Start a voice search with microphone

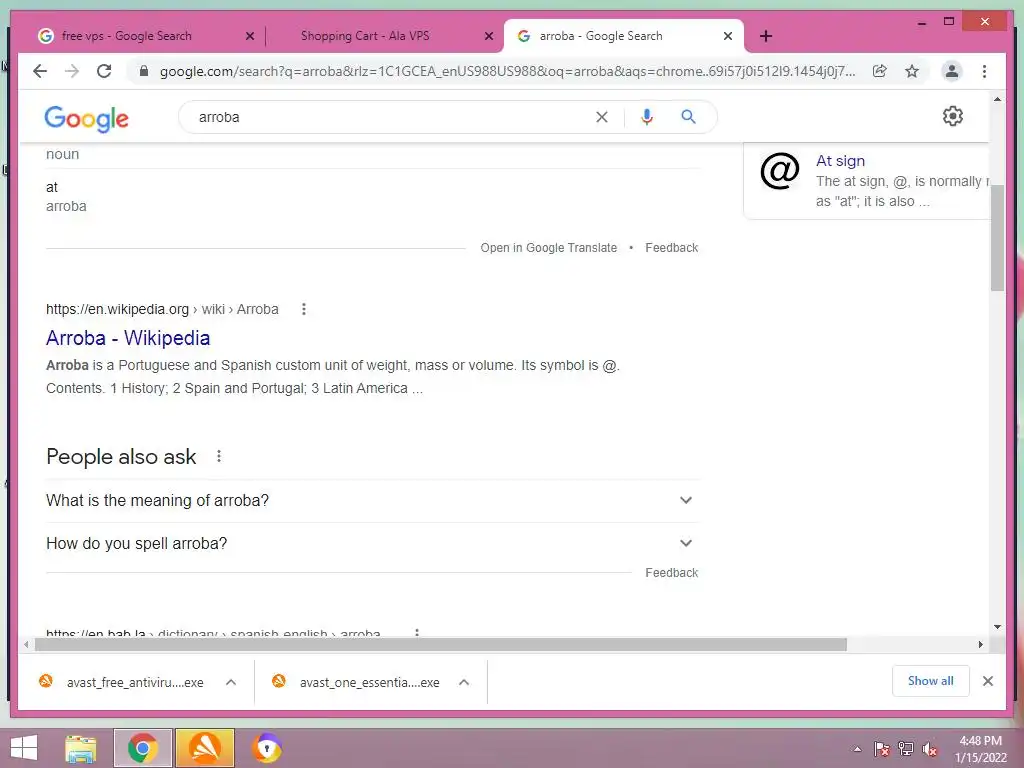[647, 117]
